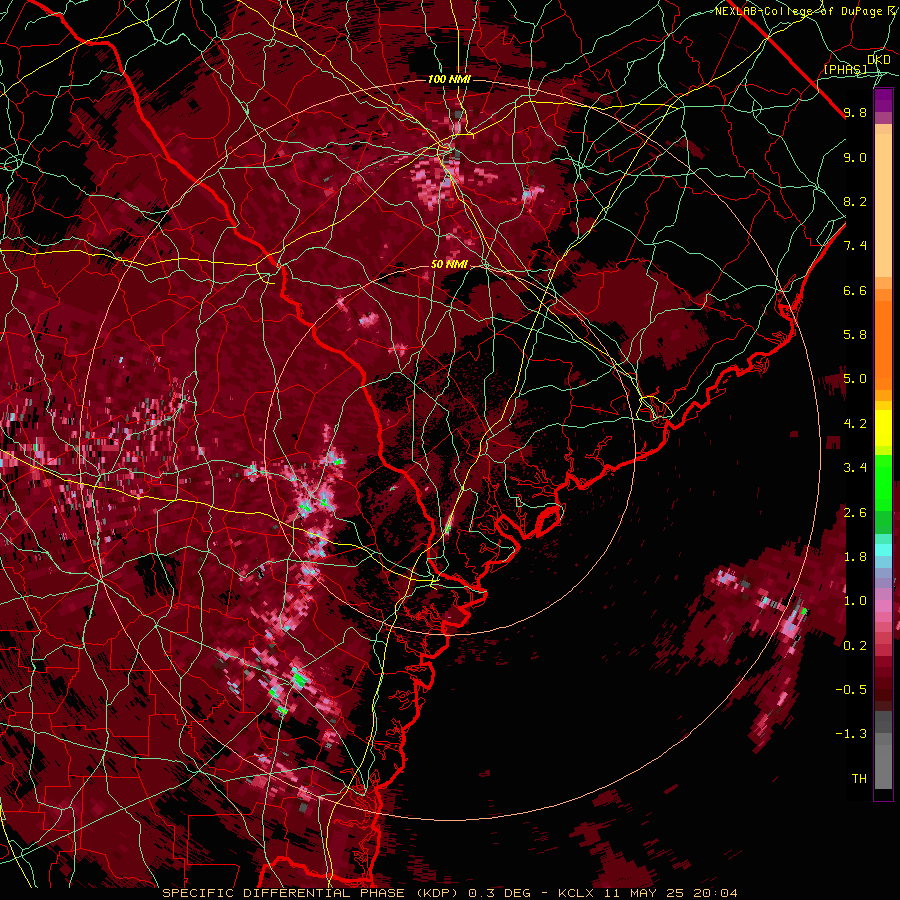Click the -0.5 value on color scale

(x=851, y=689)
